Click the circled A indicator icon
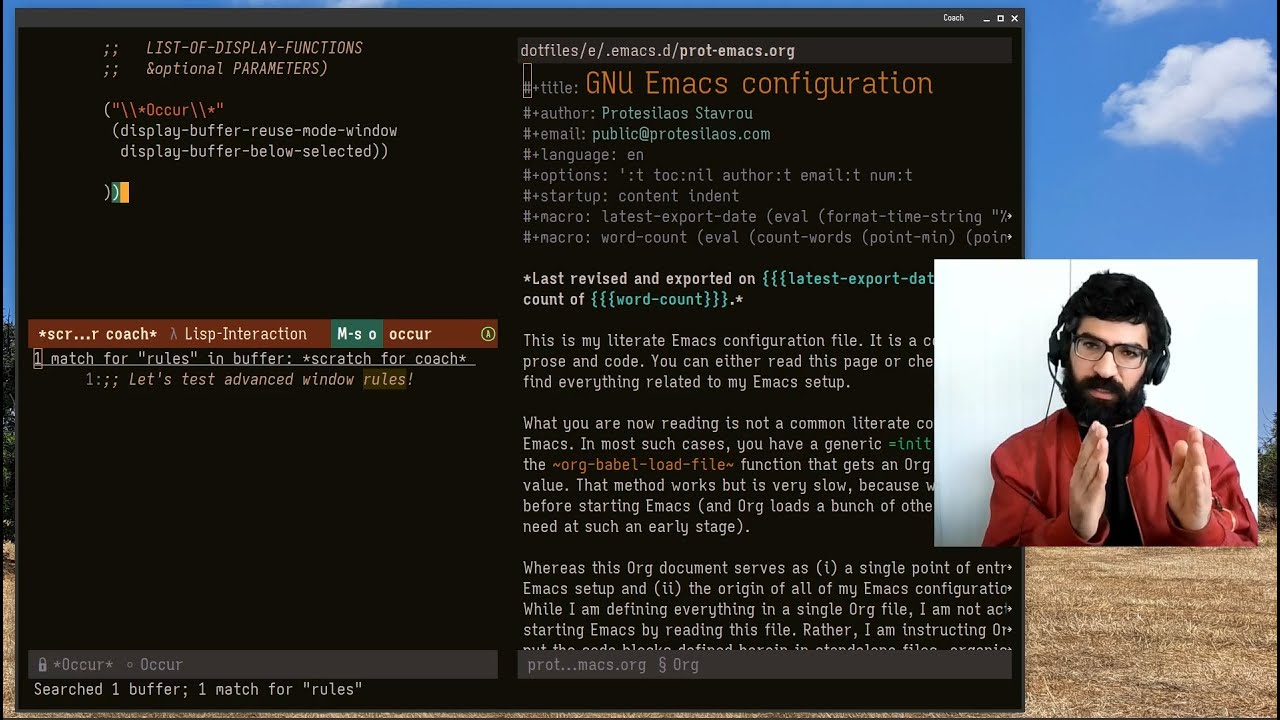Screen dimensions: 1280x720 tap(488, 334)
